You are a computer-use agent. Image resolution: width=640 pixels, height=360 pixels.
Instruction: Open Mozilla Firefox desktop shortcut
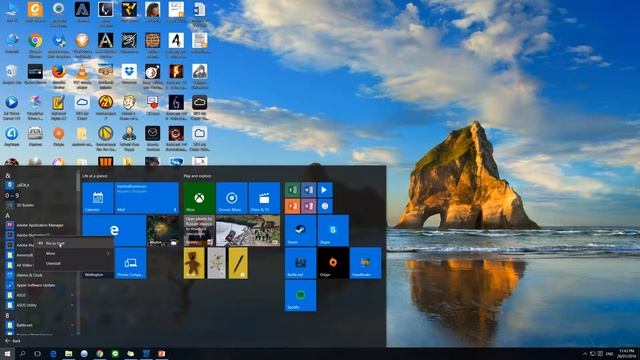tap(59, 75)
